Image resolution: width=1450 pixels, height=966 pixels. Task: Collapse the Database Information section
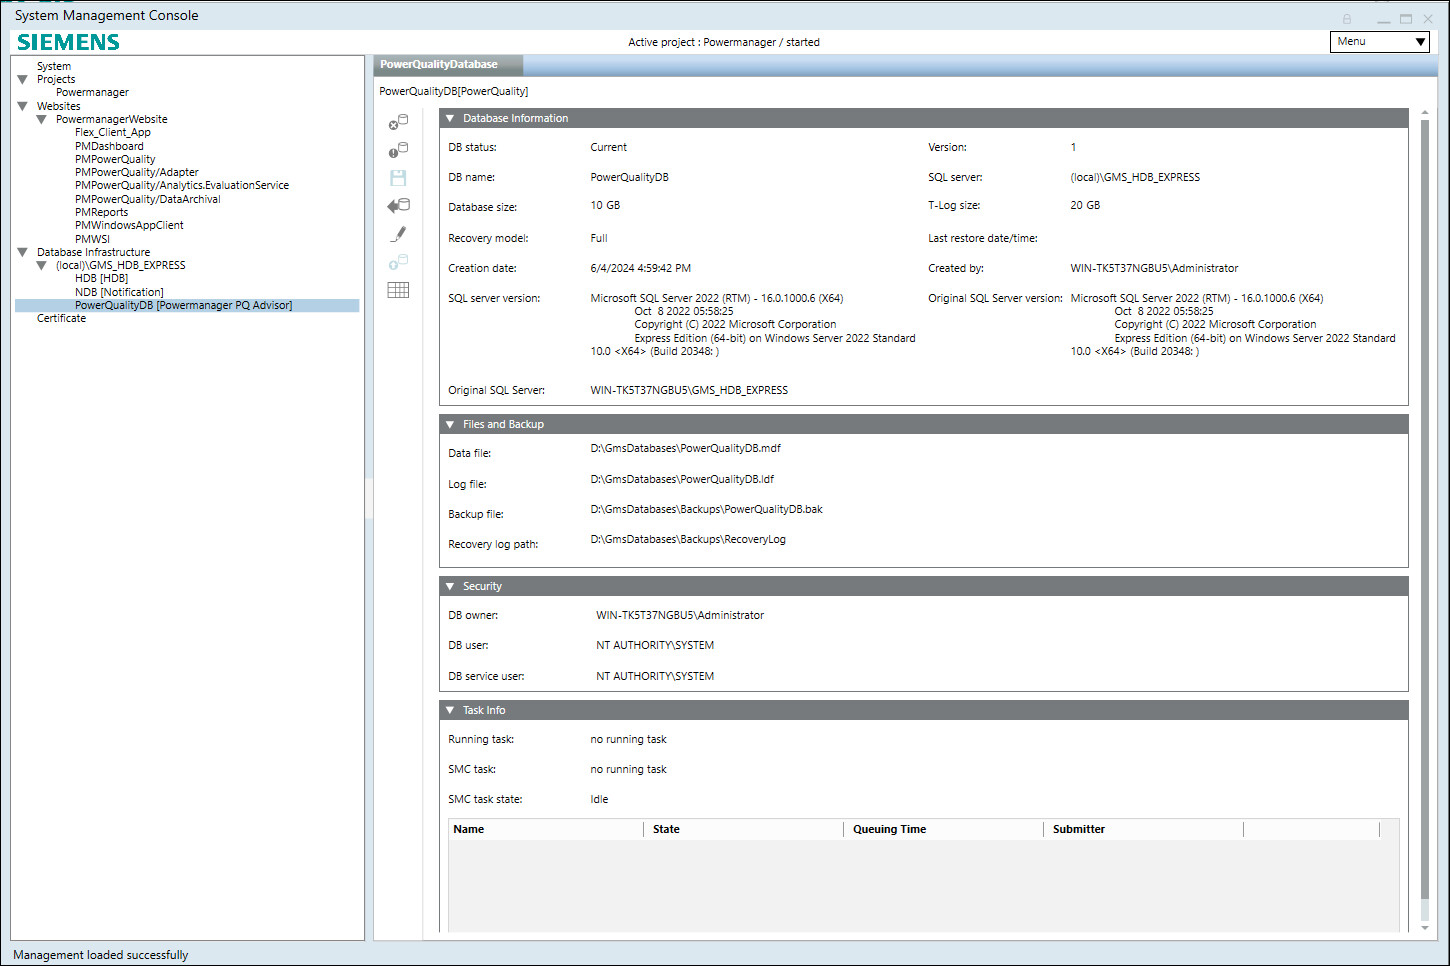pos(450,119)
